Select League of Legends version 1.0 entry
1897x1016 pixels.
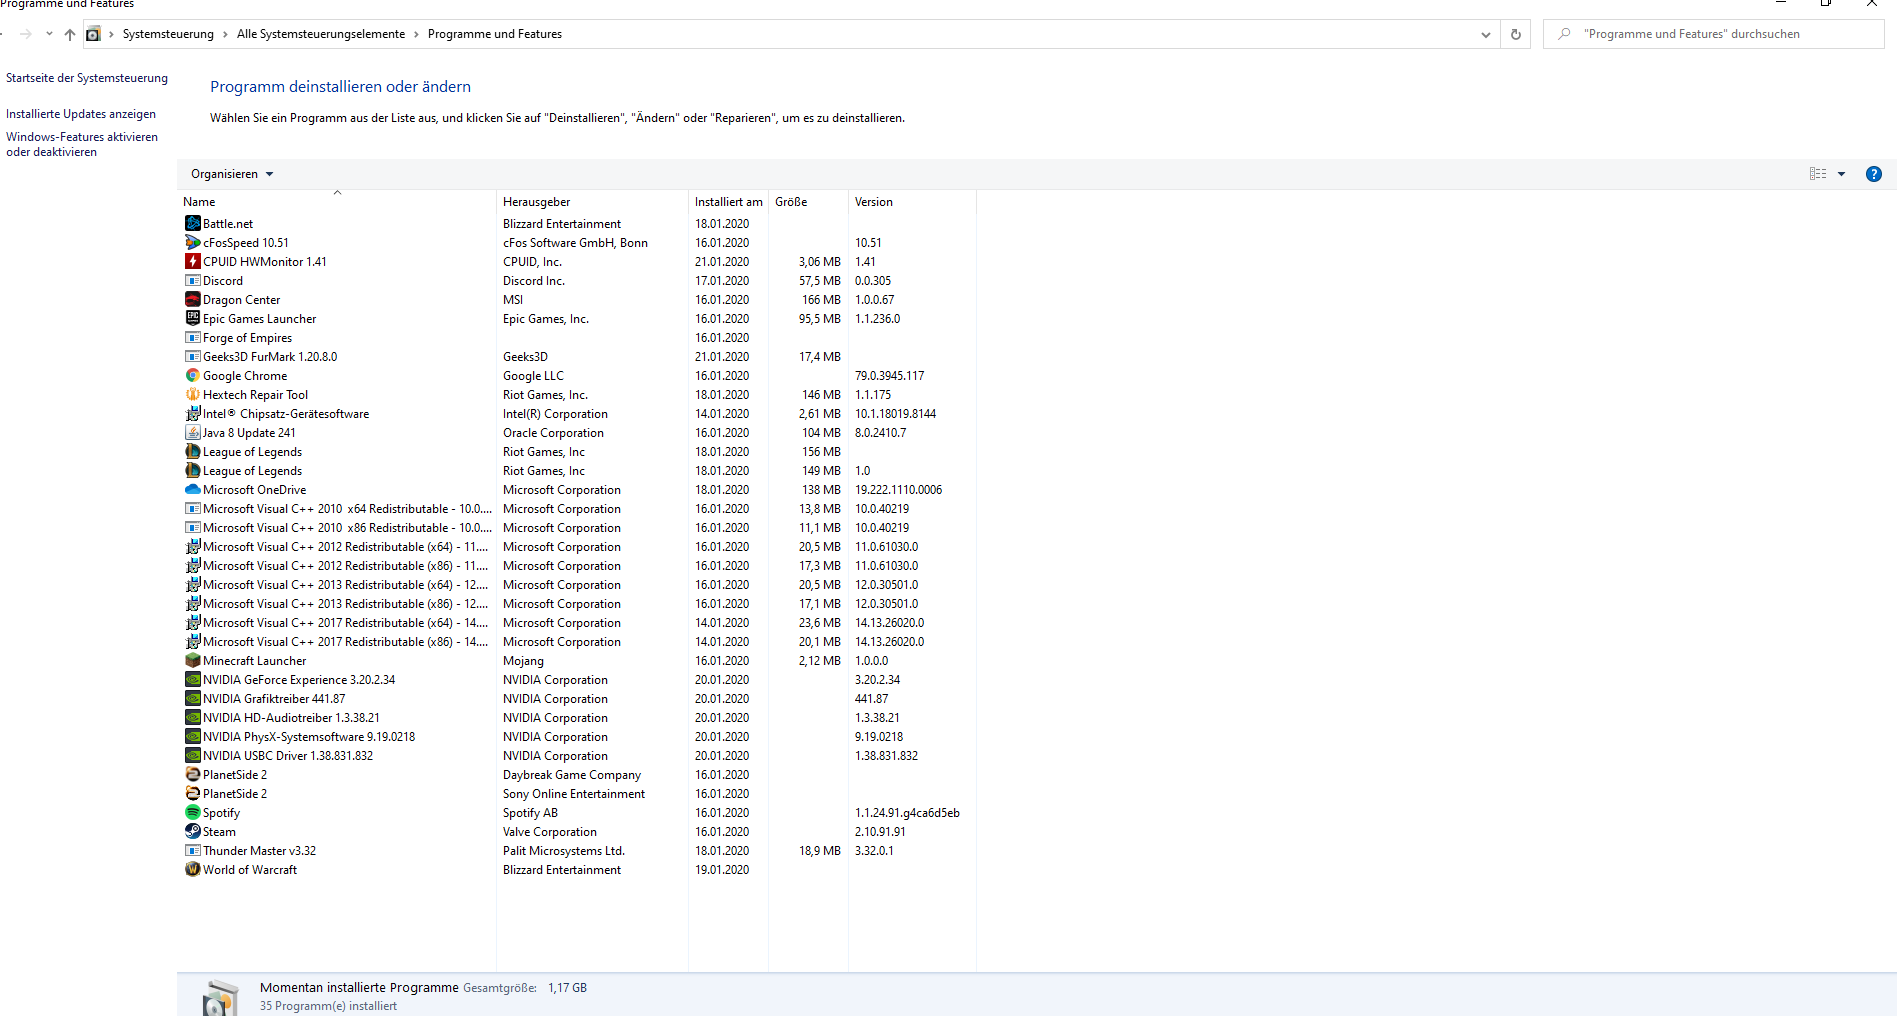(578, 470)
